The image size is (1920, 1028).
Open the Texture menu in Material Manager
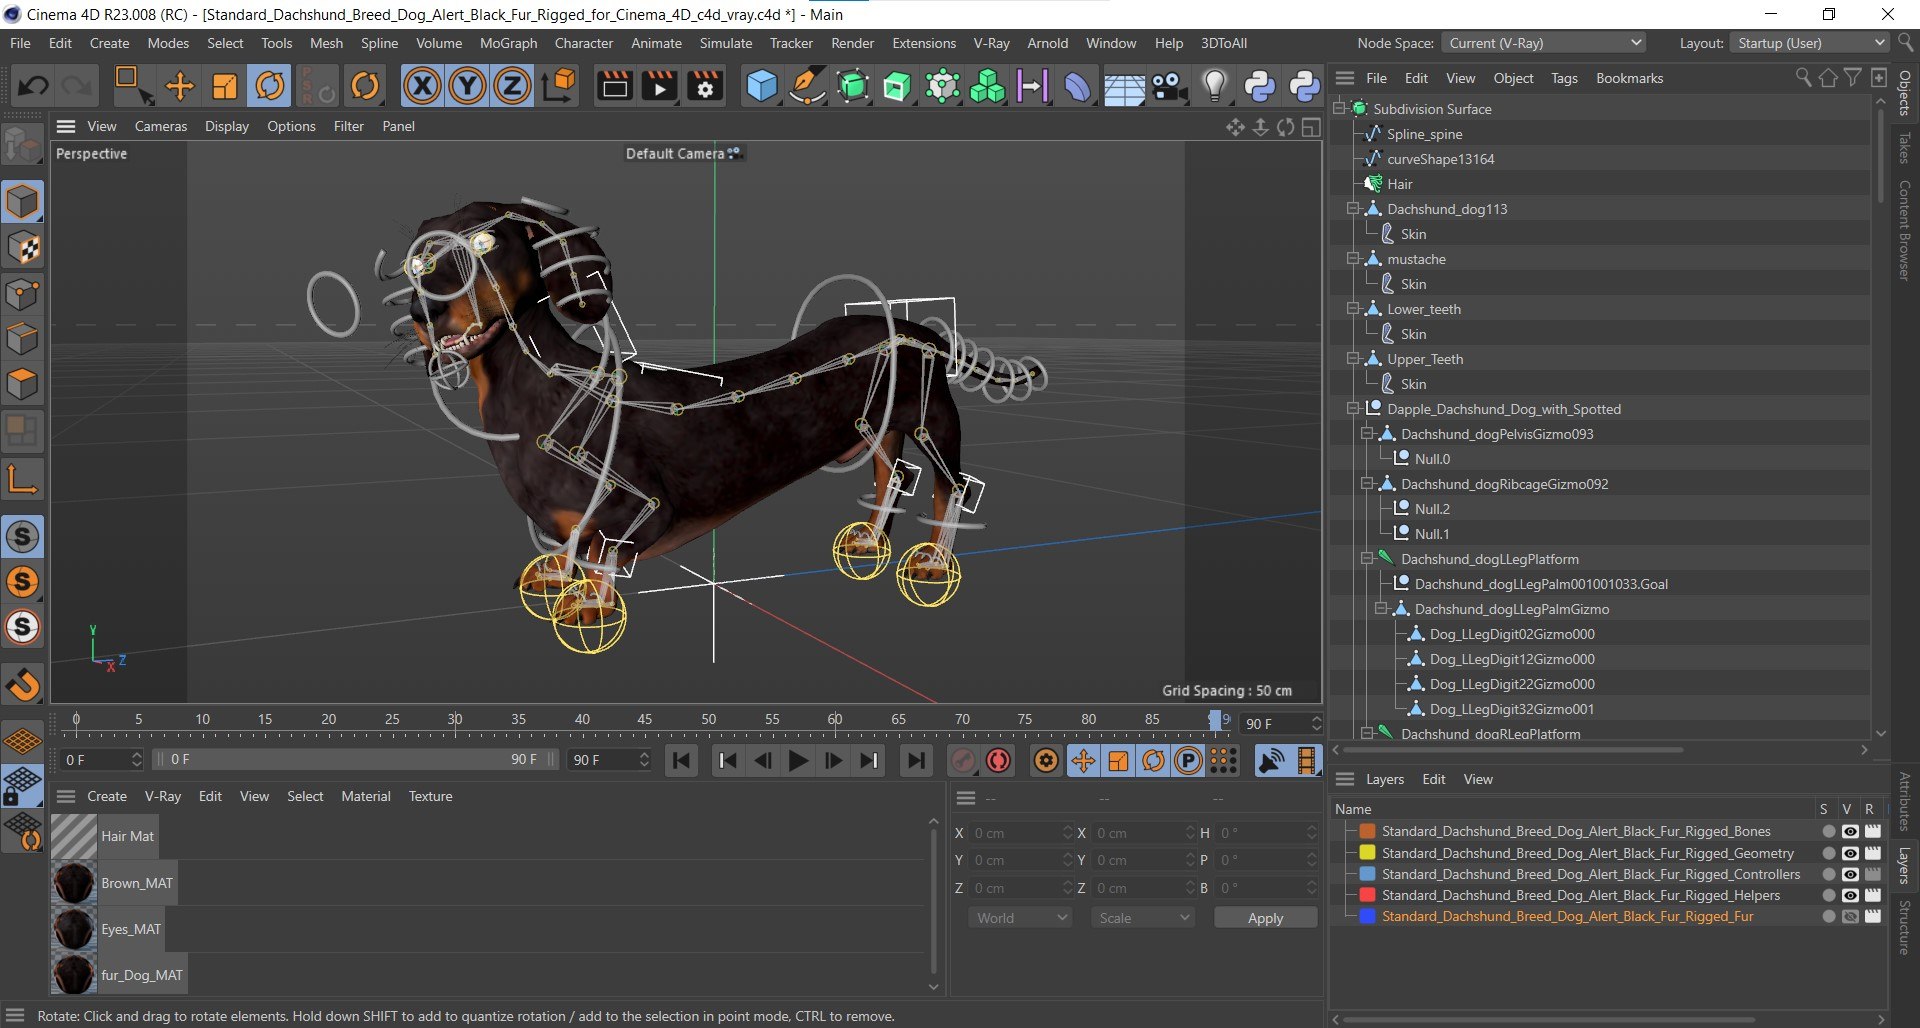click(x=430, y=796)
